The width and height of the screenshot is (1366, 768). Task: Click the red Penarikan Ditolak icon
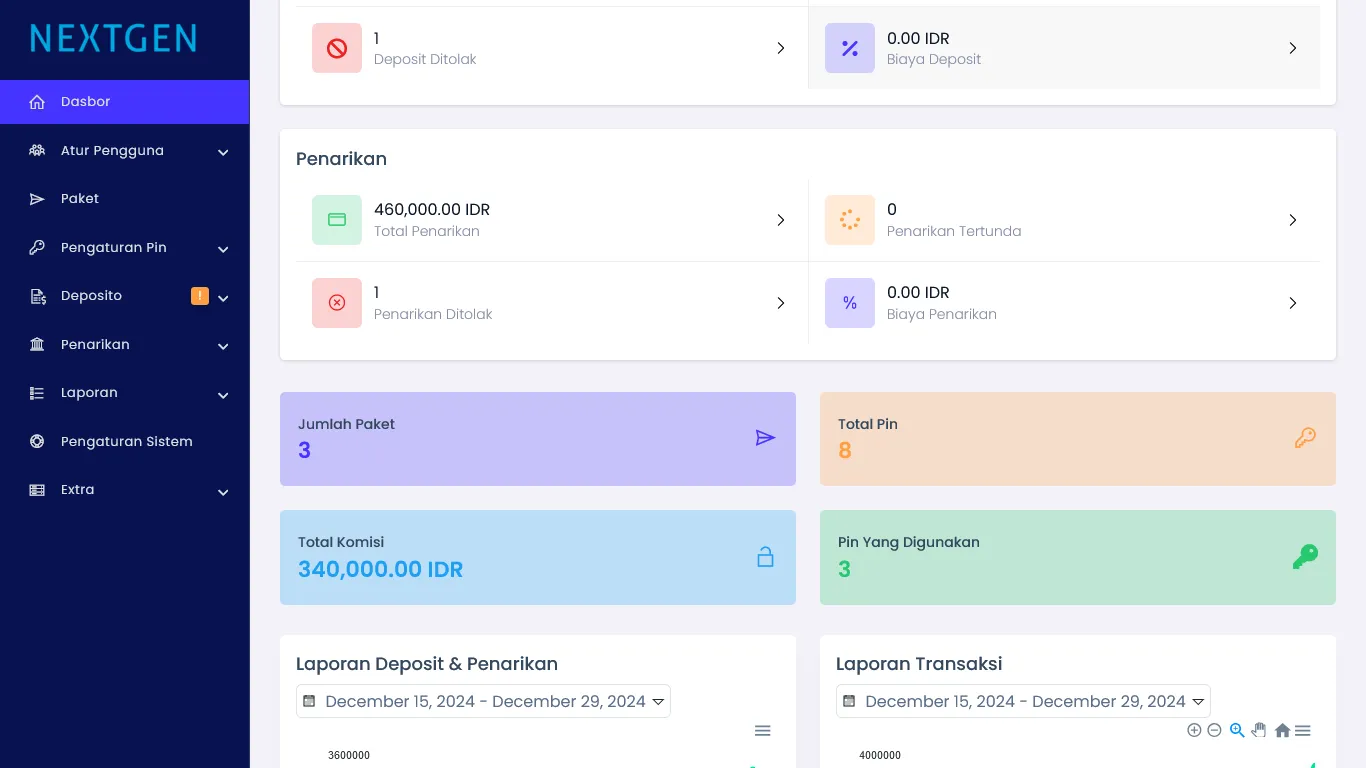click(x=337, y=303)
